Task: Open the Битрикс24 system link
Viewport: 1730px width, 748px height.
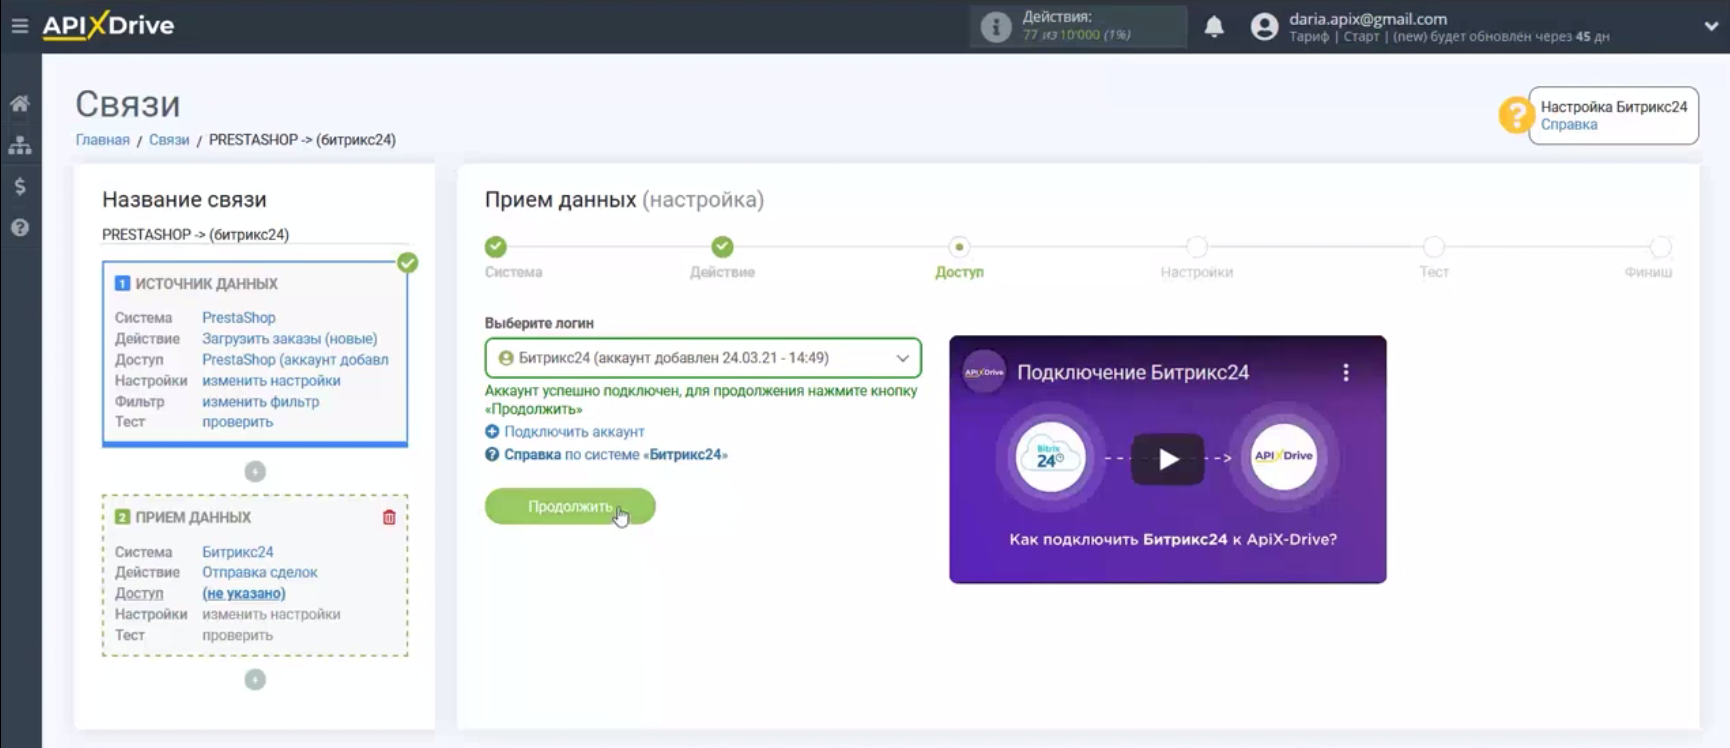Action: coord(237,552)
